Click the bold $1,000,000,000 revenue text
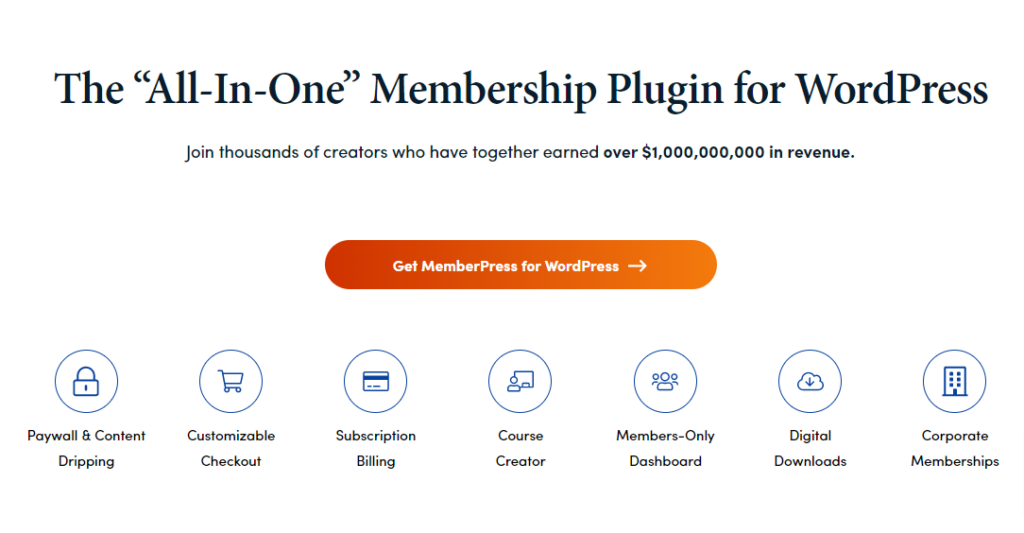 pyautogui.click(x=728, y=152)
